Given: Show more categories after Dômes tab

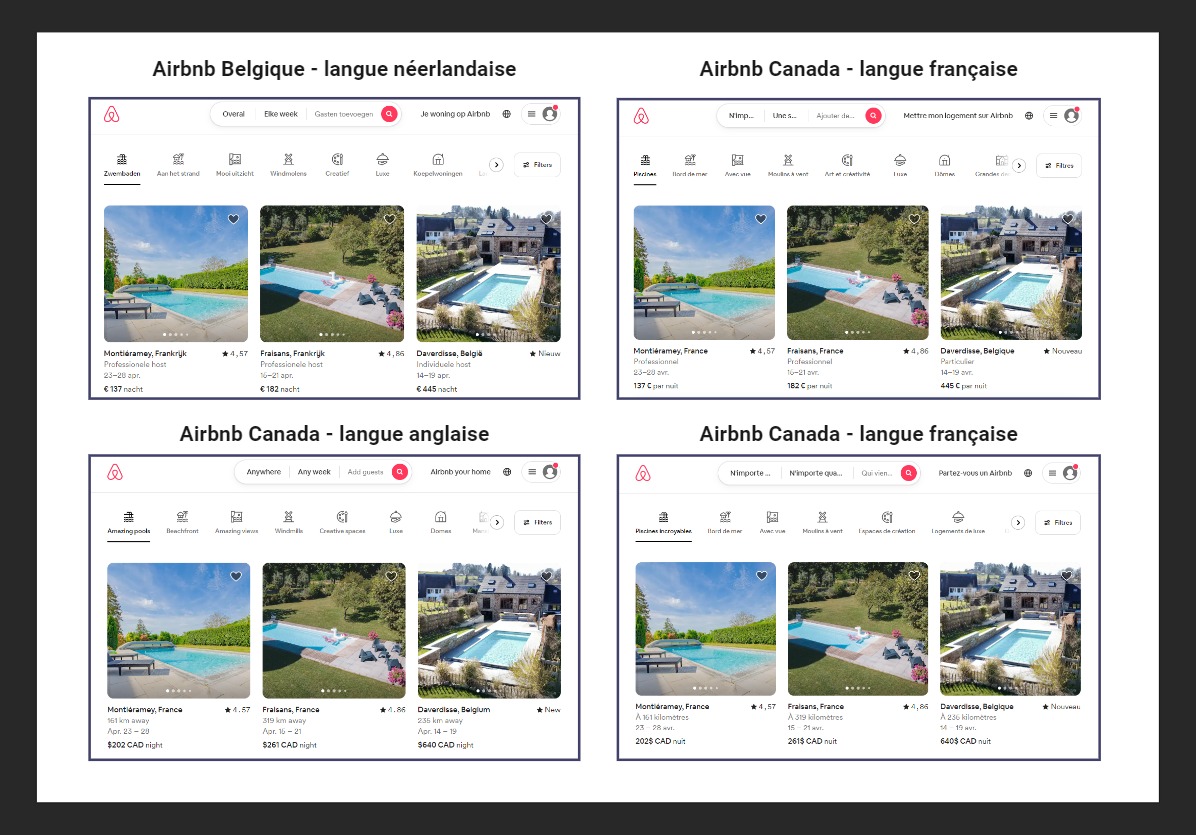Looking at the screenshot, I should tap(1019, 165).
